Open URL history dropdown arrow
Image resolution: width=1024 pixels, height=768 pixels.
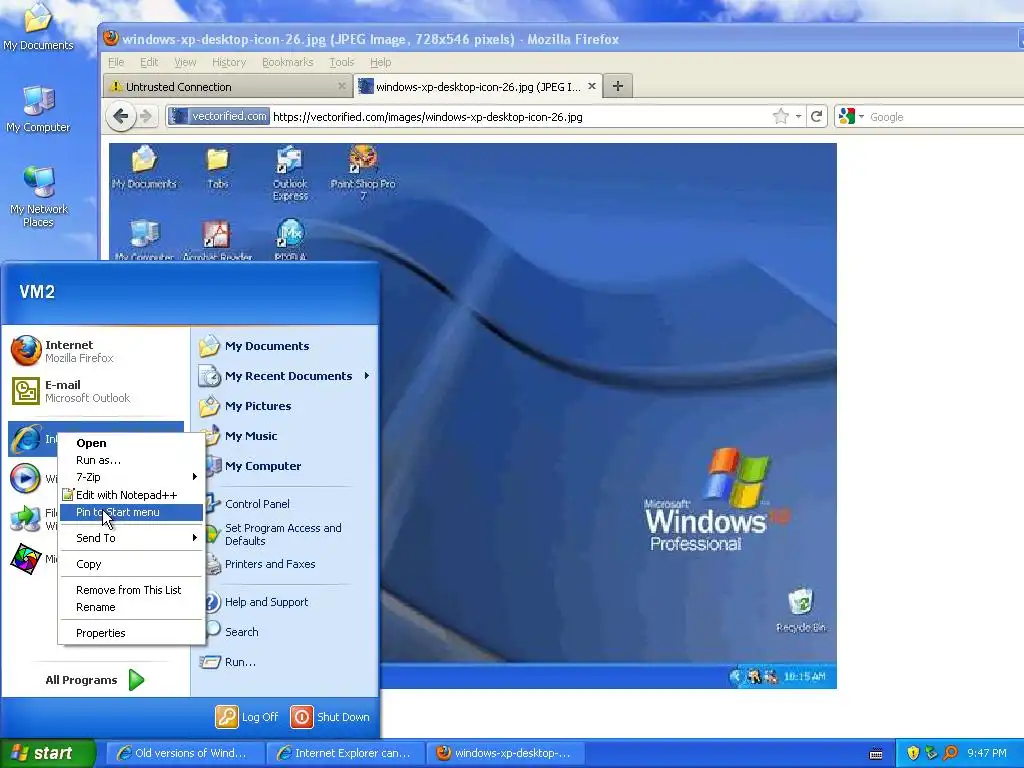[x=798, y=117]
